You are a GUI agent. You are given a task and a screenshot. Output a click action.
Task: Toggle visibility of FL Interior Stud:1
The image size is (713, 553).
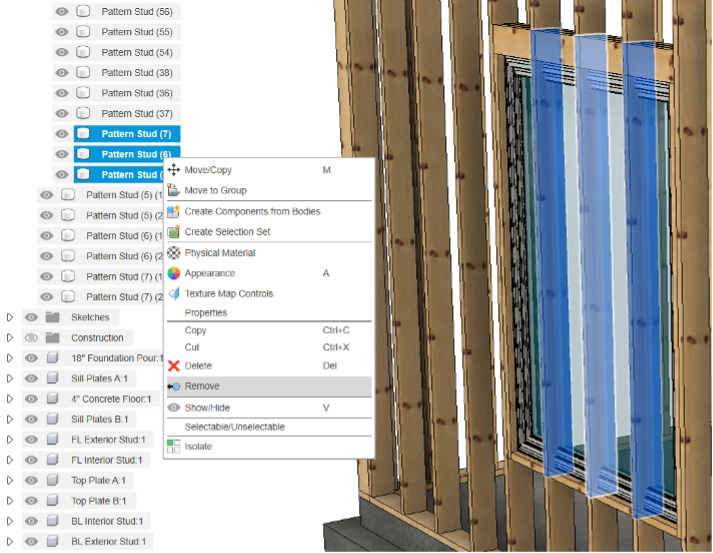[x=31, y=460]
